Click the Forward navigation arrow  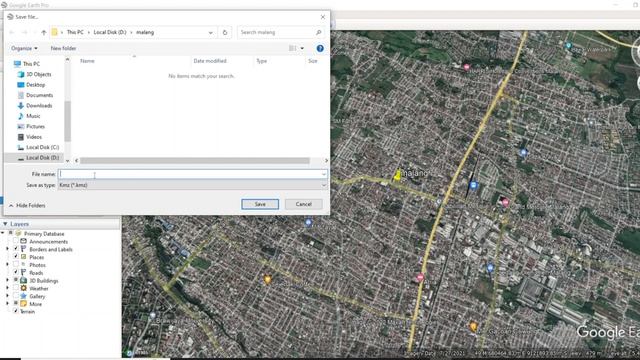tap(24, 32)
